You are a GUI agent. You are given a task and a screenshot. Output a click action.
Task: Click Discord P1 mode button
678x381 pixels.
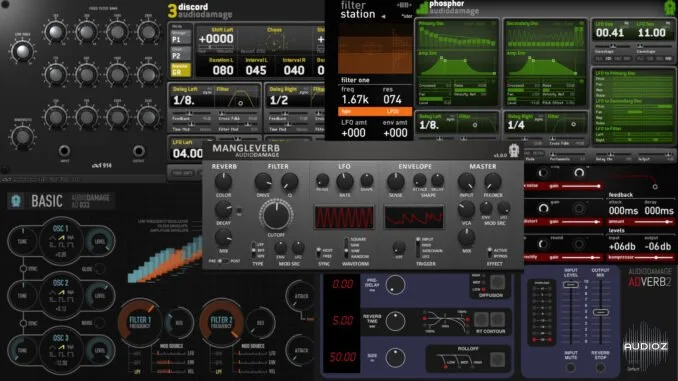180,37
